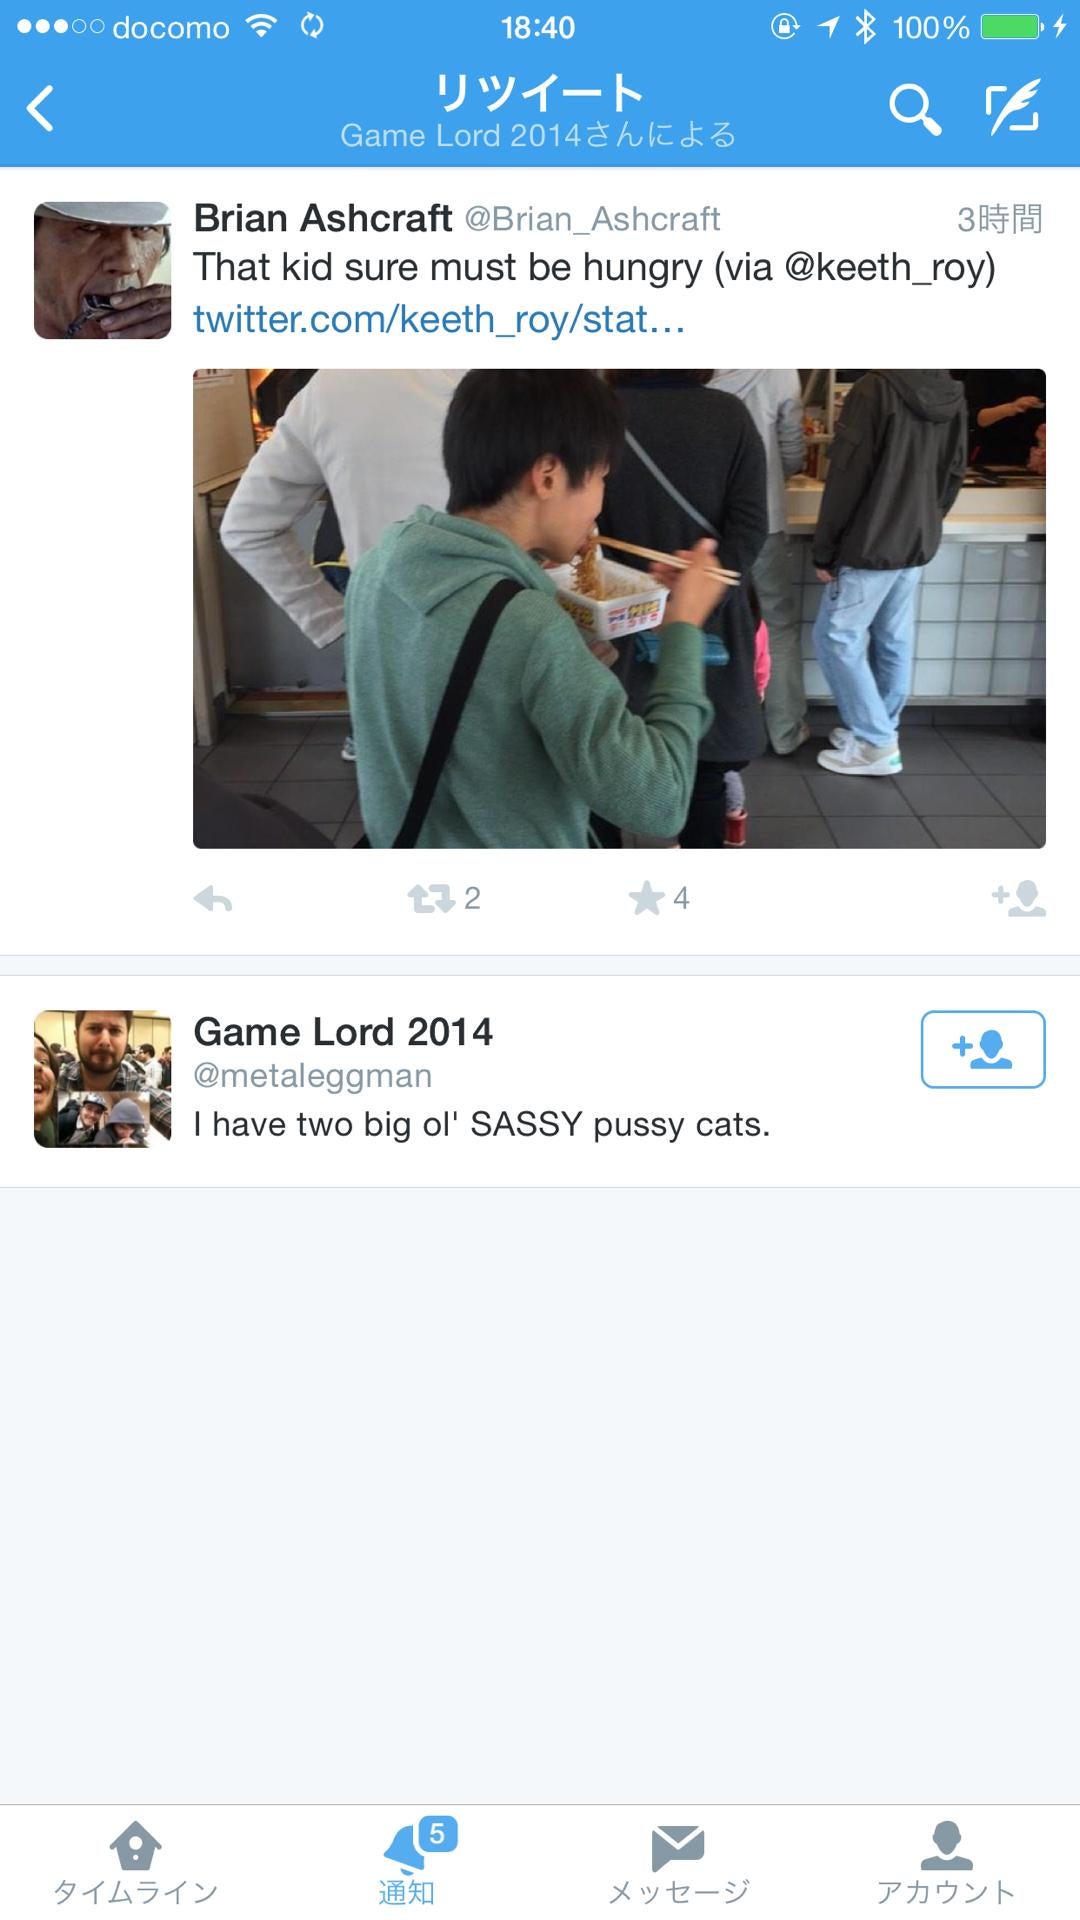Follow Game Lord 2014 with blue button
The height and width of the screenshot is (1920, 1080).
click(983, 1049)
